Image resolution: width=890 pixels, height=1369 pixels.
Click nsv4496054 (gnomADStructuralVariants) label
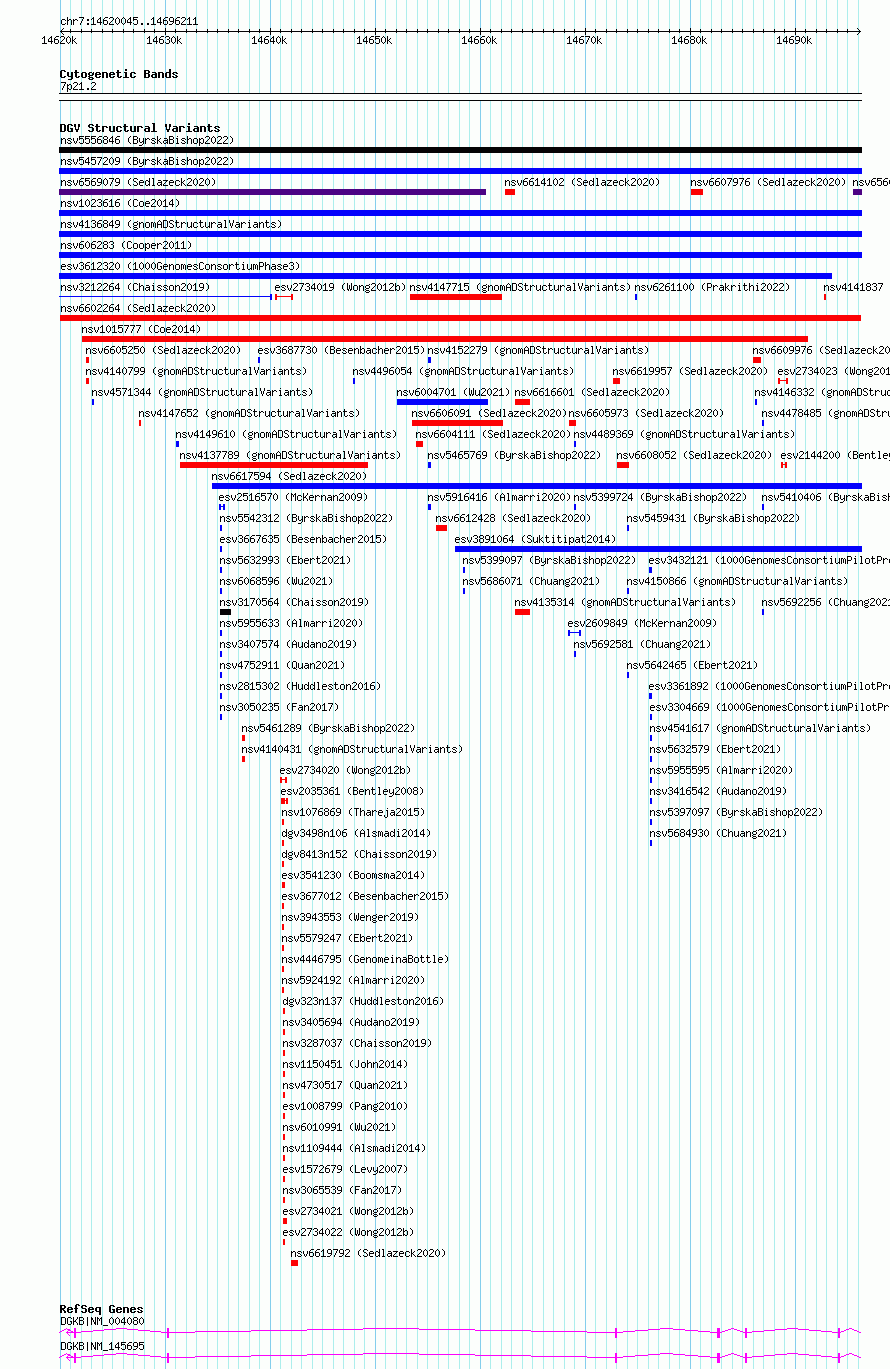pos(463,371)
